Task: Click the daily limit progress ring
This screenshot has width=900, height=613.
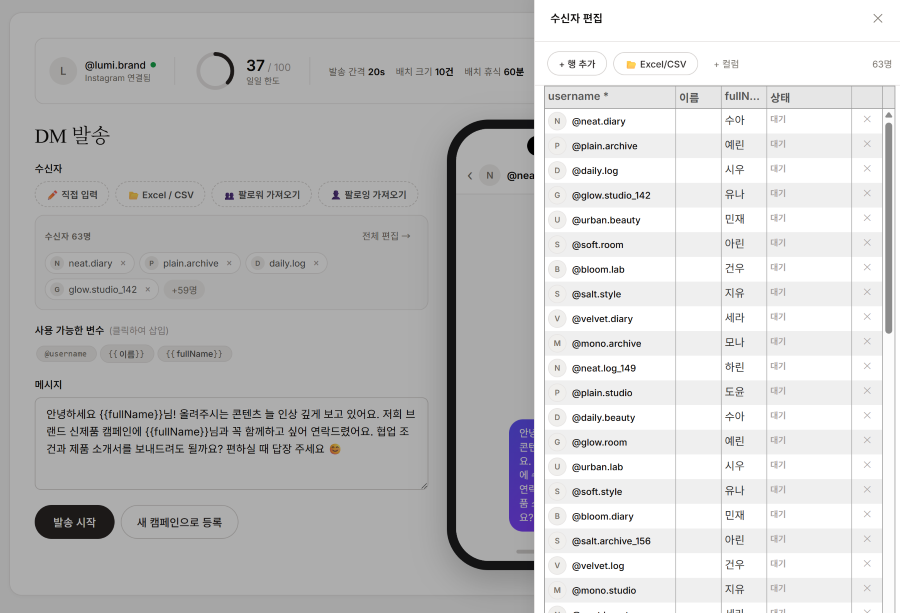Action: [x=215, y=71]
